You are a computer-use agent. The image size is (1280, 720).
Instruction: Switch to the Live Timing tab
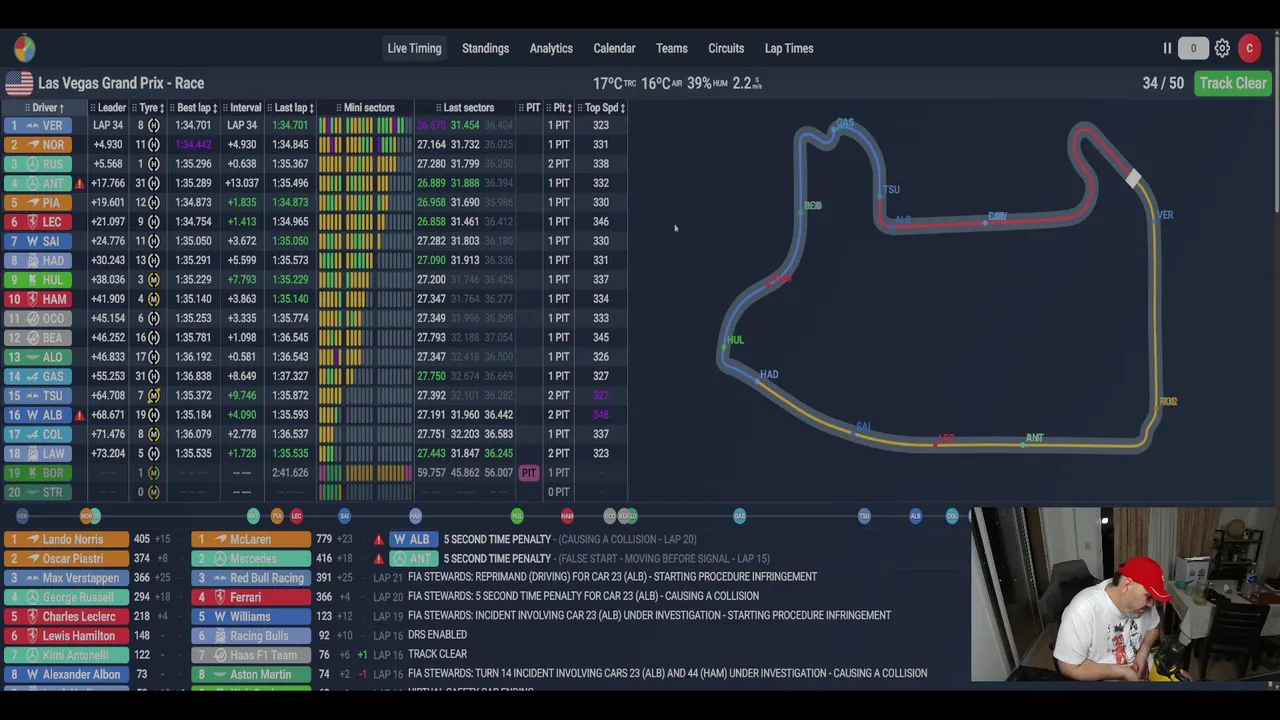[x=414, y=48]
